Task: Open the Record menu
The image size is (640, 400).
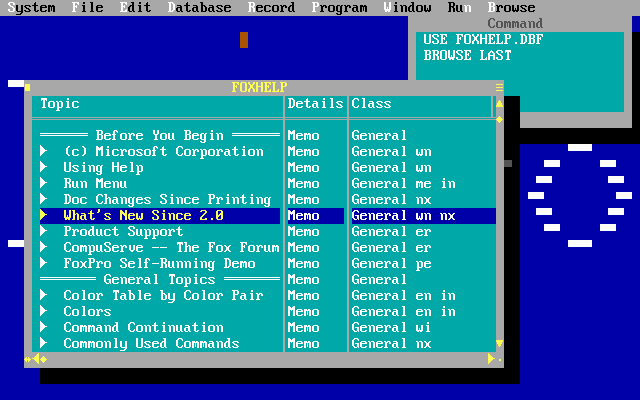Action: coord(271,7)
